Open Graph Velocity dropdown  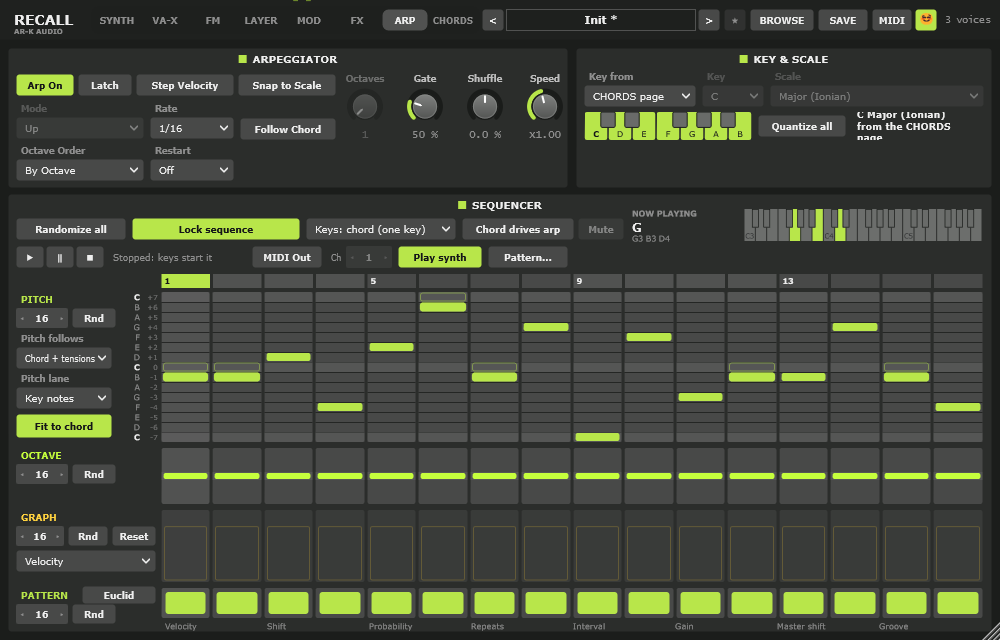tap(85, 562)
